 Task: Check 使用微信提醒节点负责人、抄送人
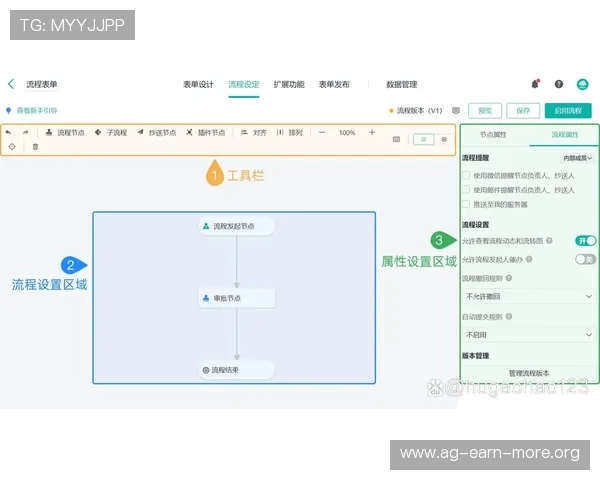coord(466,175)
